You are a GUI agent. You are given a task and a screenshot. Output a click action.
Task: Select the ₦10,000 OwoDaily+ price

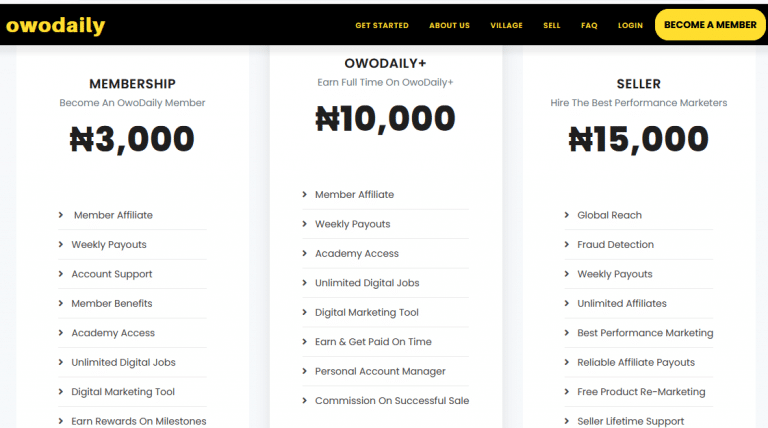pyautogui.click(x=385, y=119)
